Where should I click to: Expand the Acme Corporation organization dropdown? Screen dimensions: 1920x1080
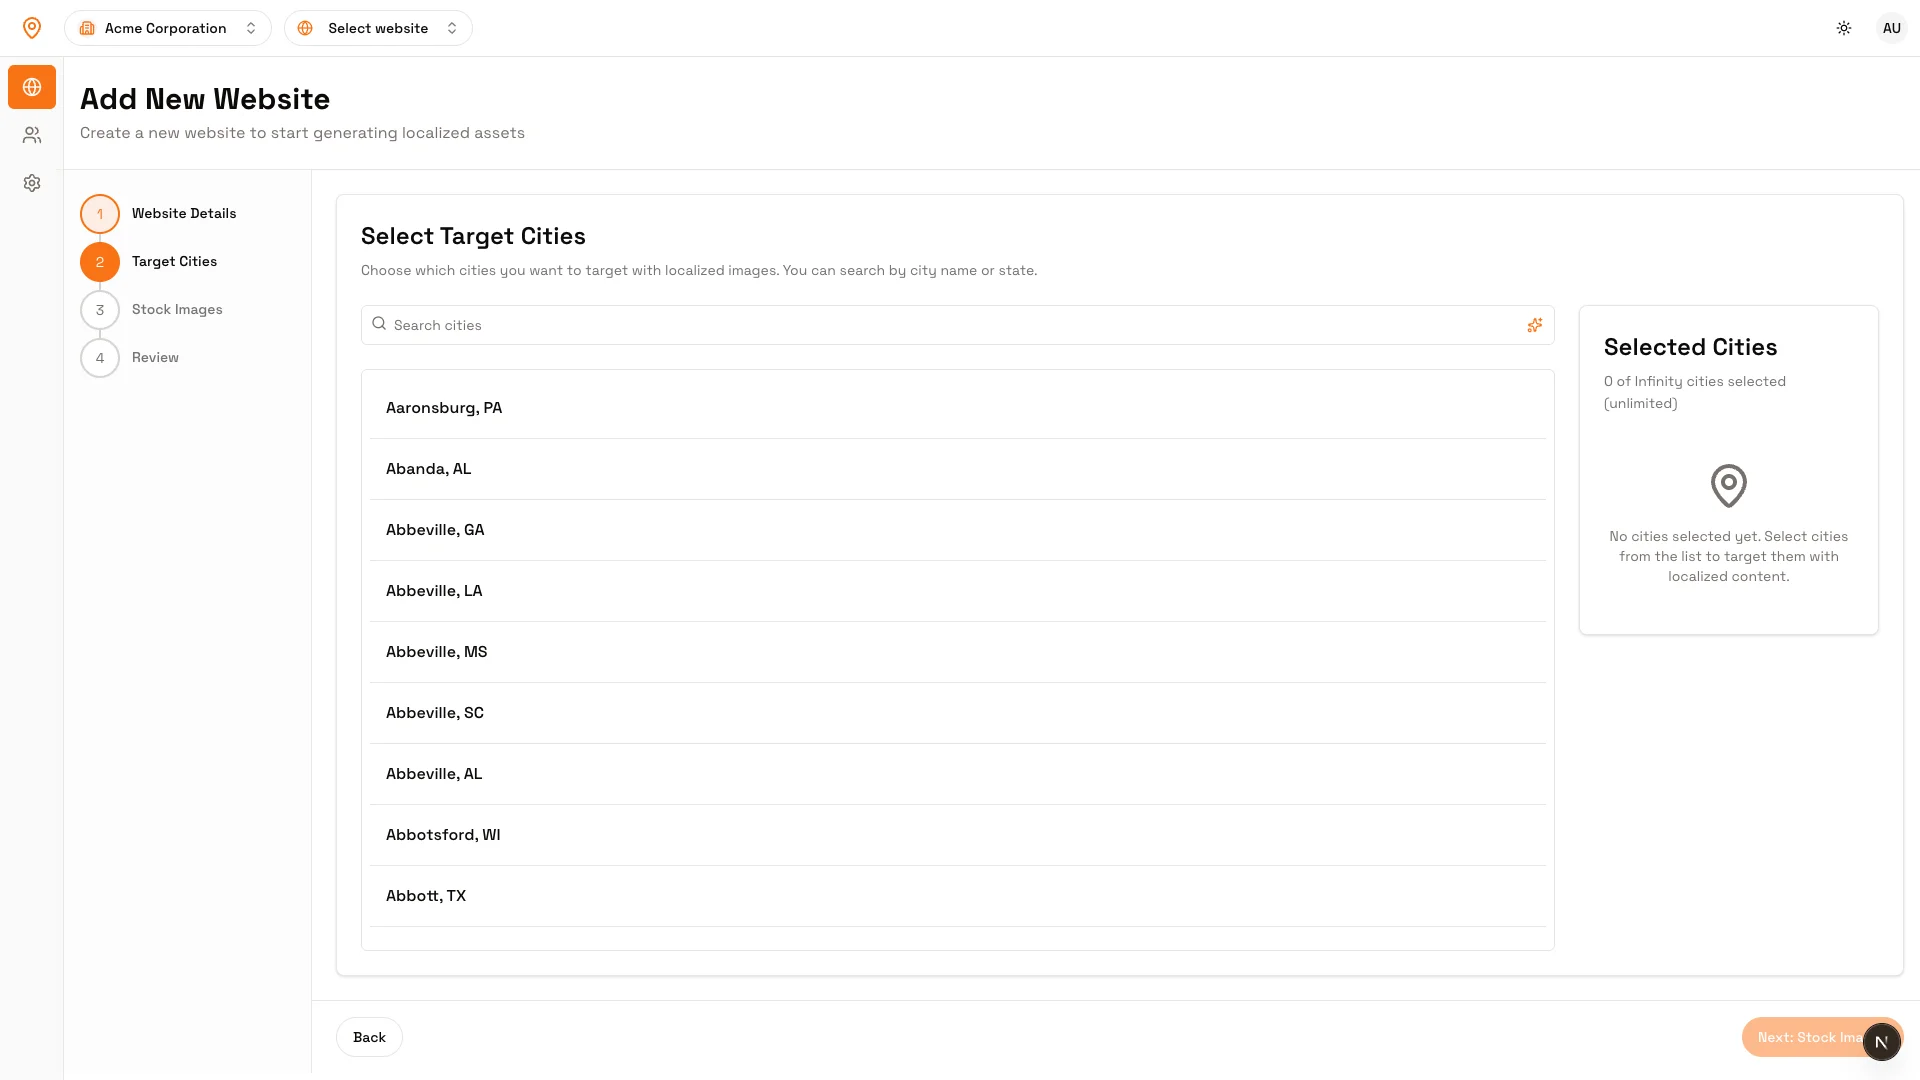tap(168, 28)
